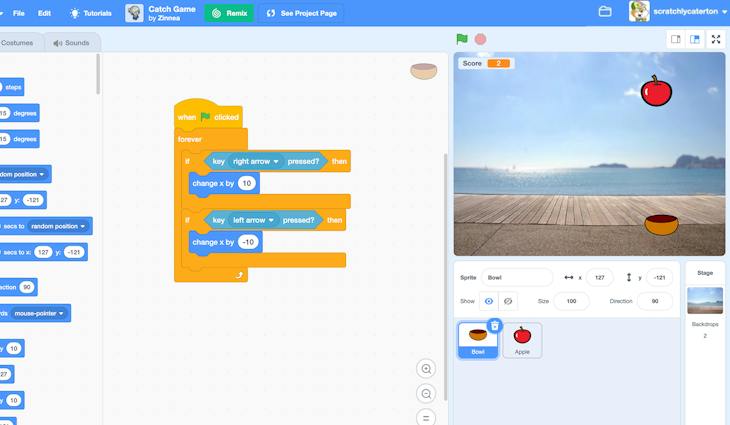Viewport: 730px width, 425px height.
Task: Show the sprite using the eye icon
Action: click(489, 301)
